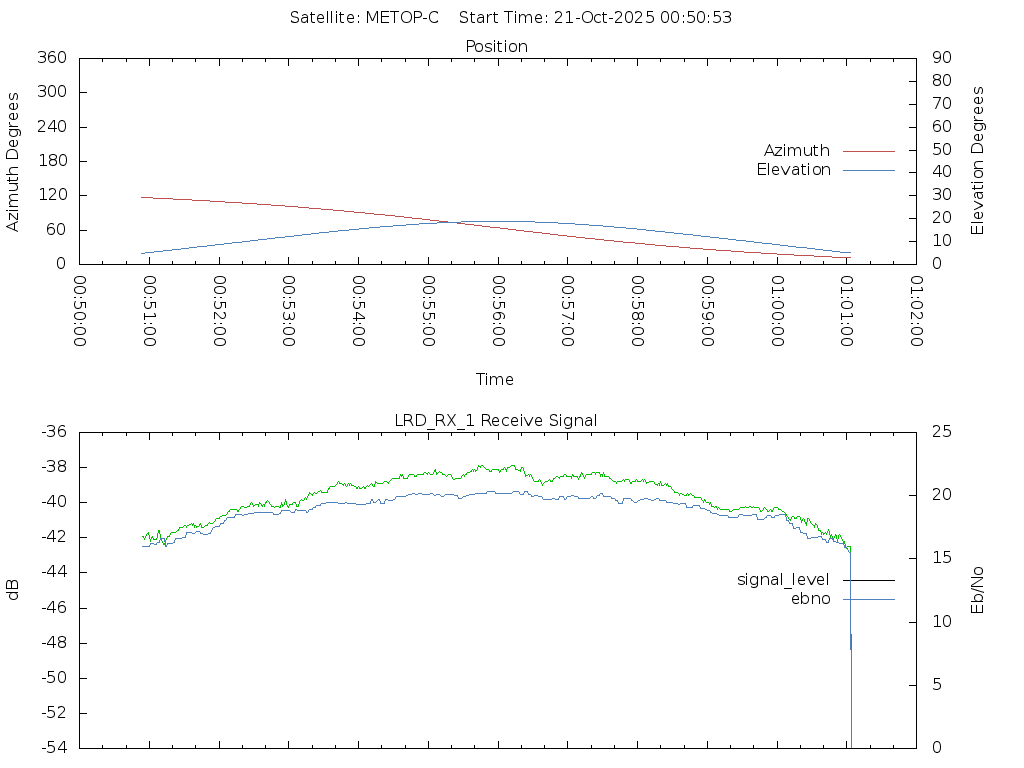
Task: Click the black signal_level legend line sample
Action: click(868, 580)
